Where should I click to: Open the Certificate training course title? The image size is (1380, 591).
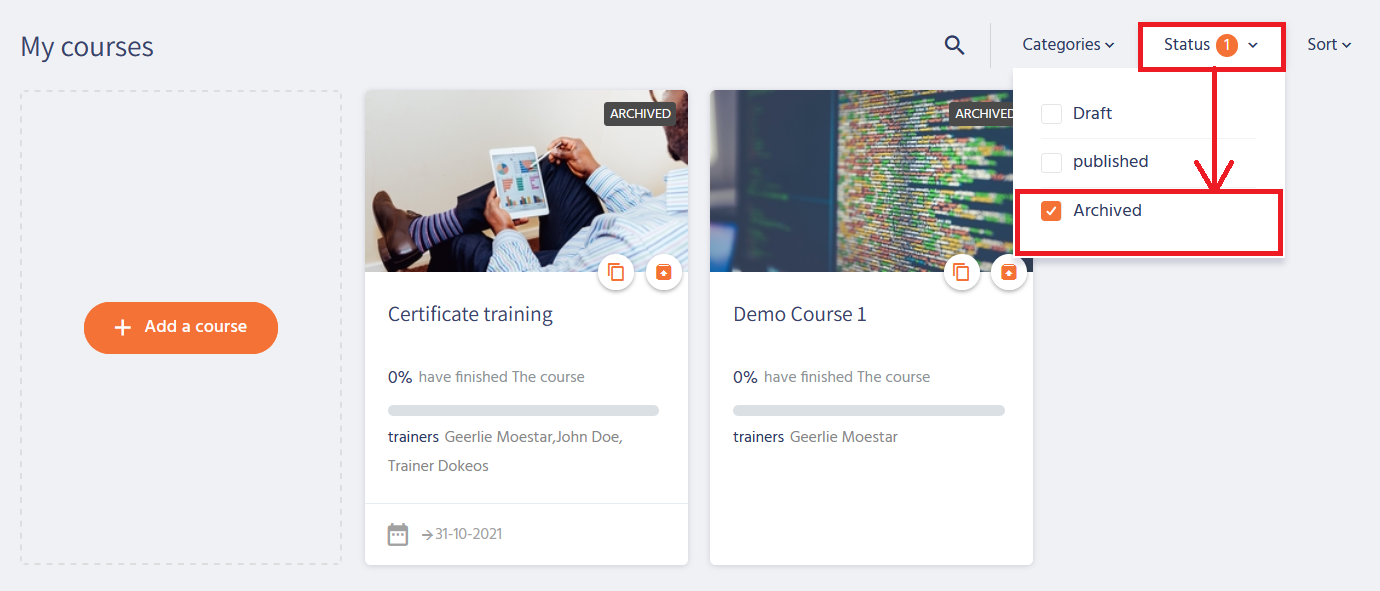point(470,314)
